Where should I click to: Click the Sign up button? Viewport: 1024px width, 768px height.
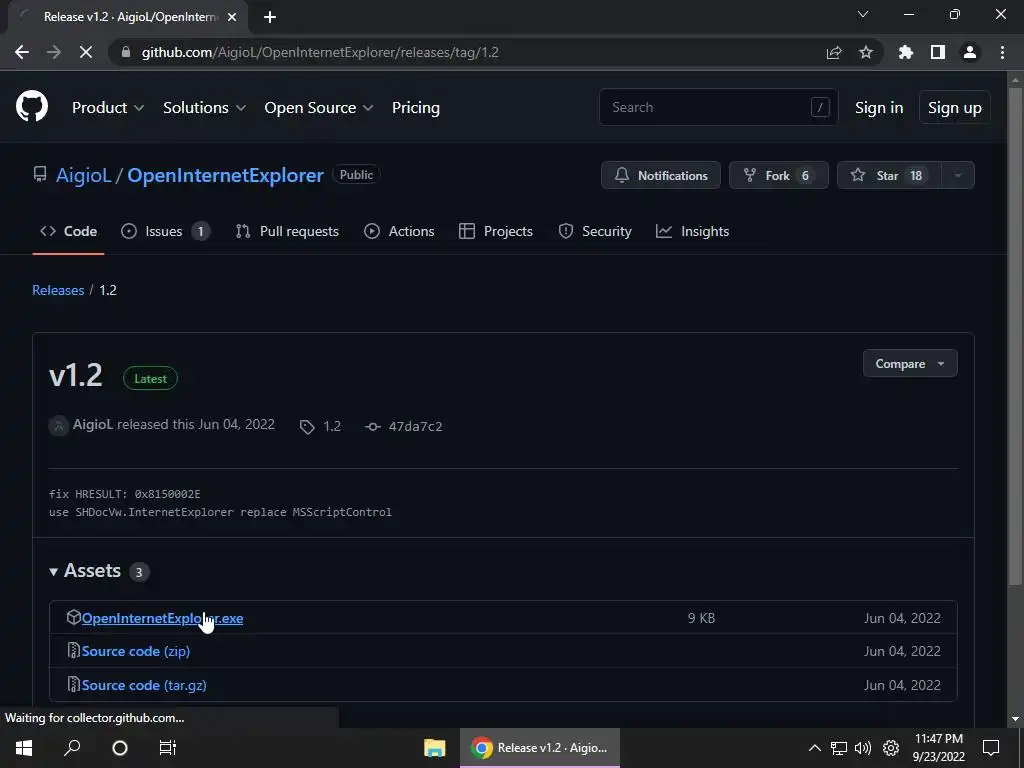point(954,108)
